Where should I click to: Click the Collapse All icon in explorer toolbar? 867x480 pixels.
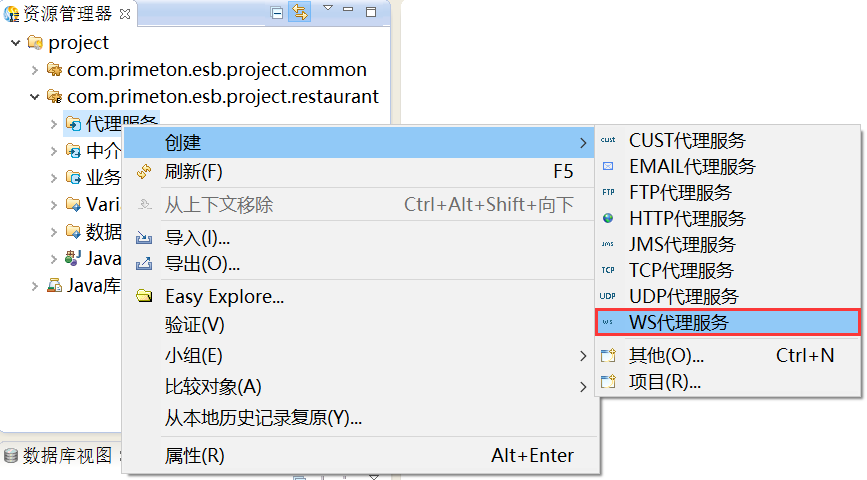tap(276, 12)
